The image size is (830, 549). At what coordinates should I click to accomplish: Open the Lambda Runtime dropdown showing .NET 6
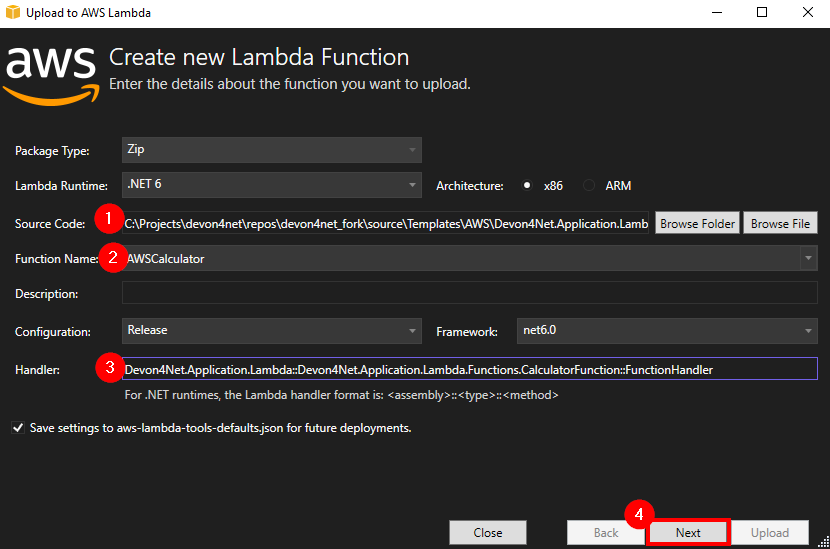(272, 185)
